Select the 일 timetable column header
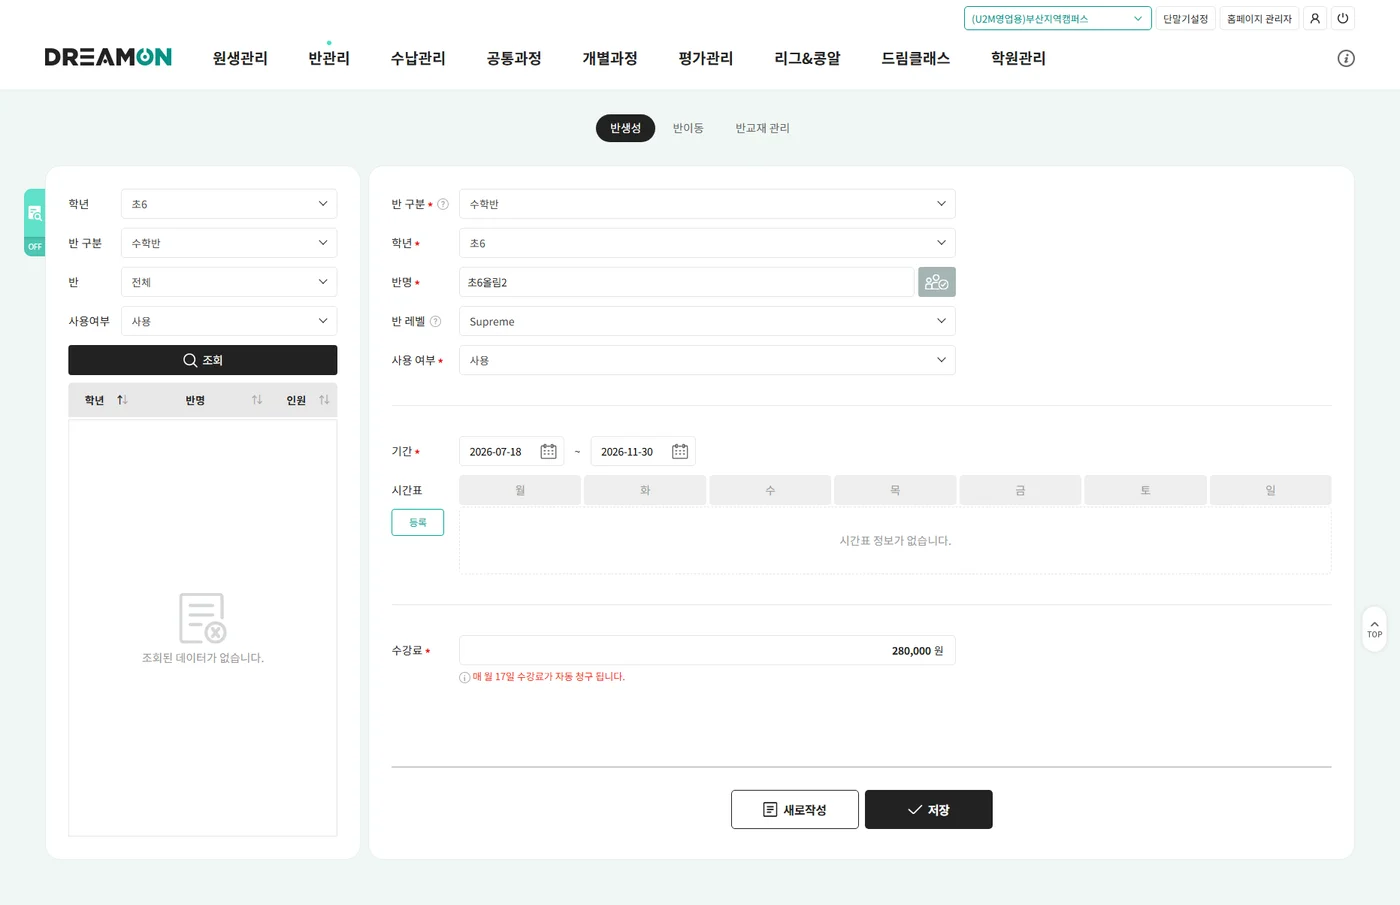 pyautogui.click(x=1270, y=490)
